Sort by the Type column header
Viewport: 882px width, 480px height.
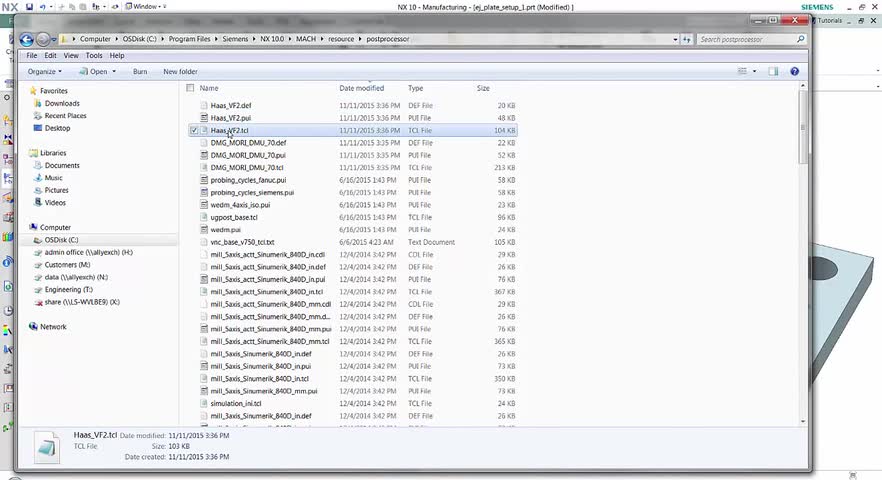(416, 88)
